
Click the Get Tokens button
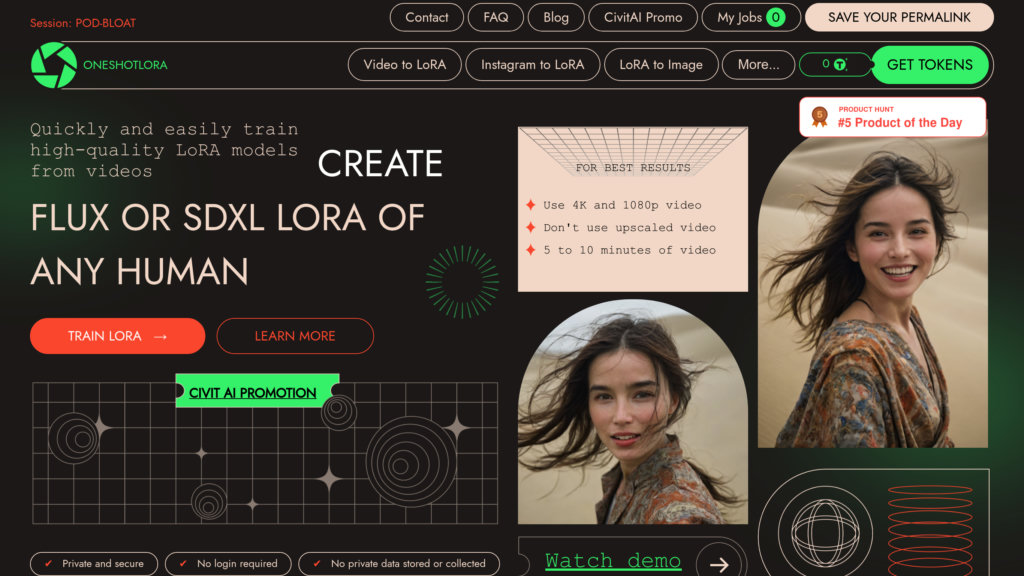929,65
